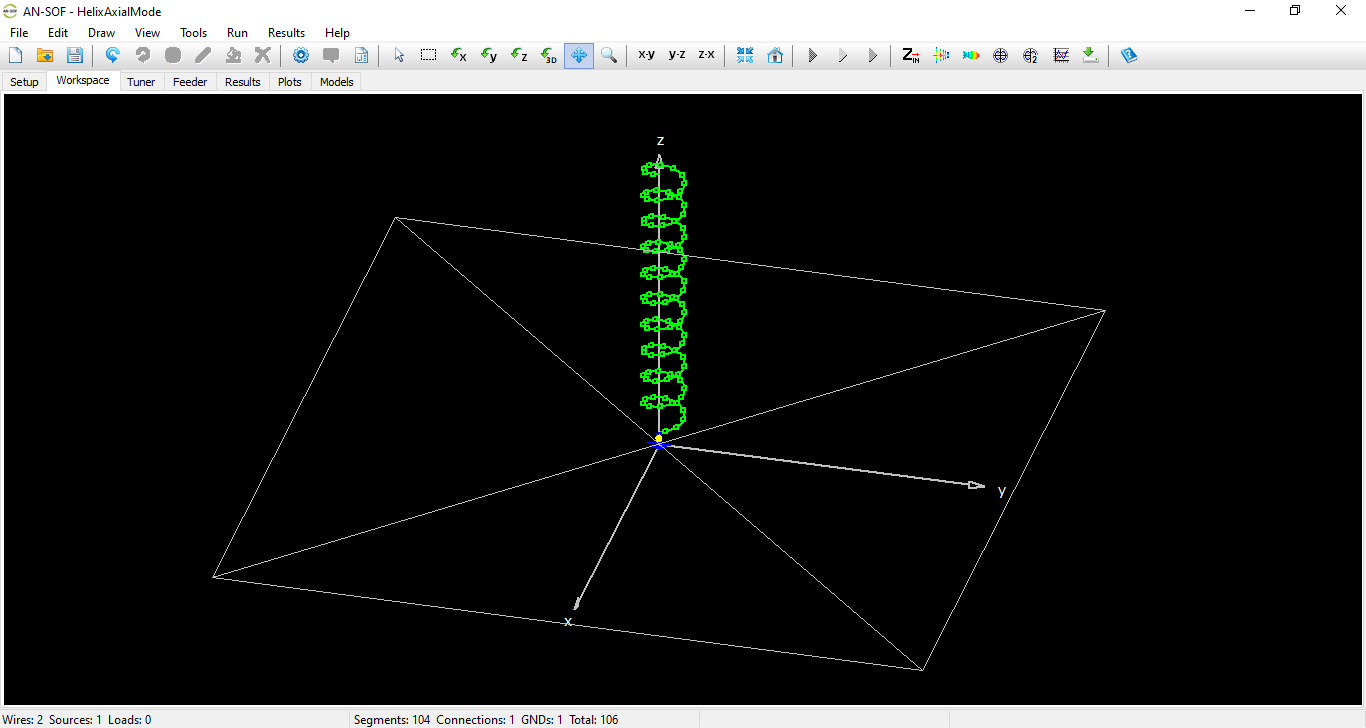Click the gray circle source/load icon
This screenshot has height=728, width=1366.
172,55
